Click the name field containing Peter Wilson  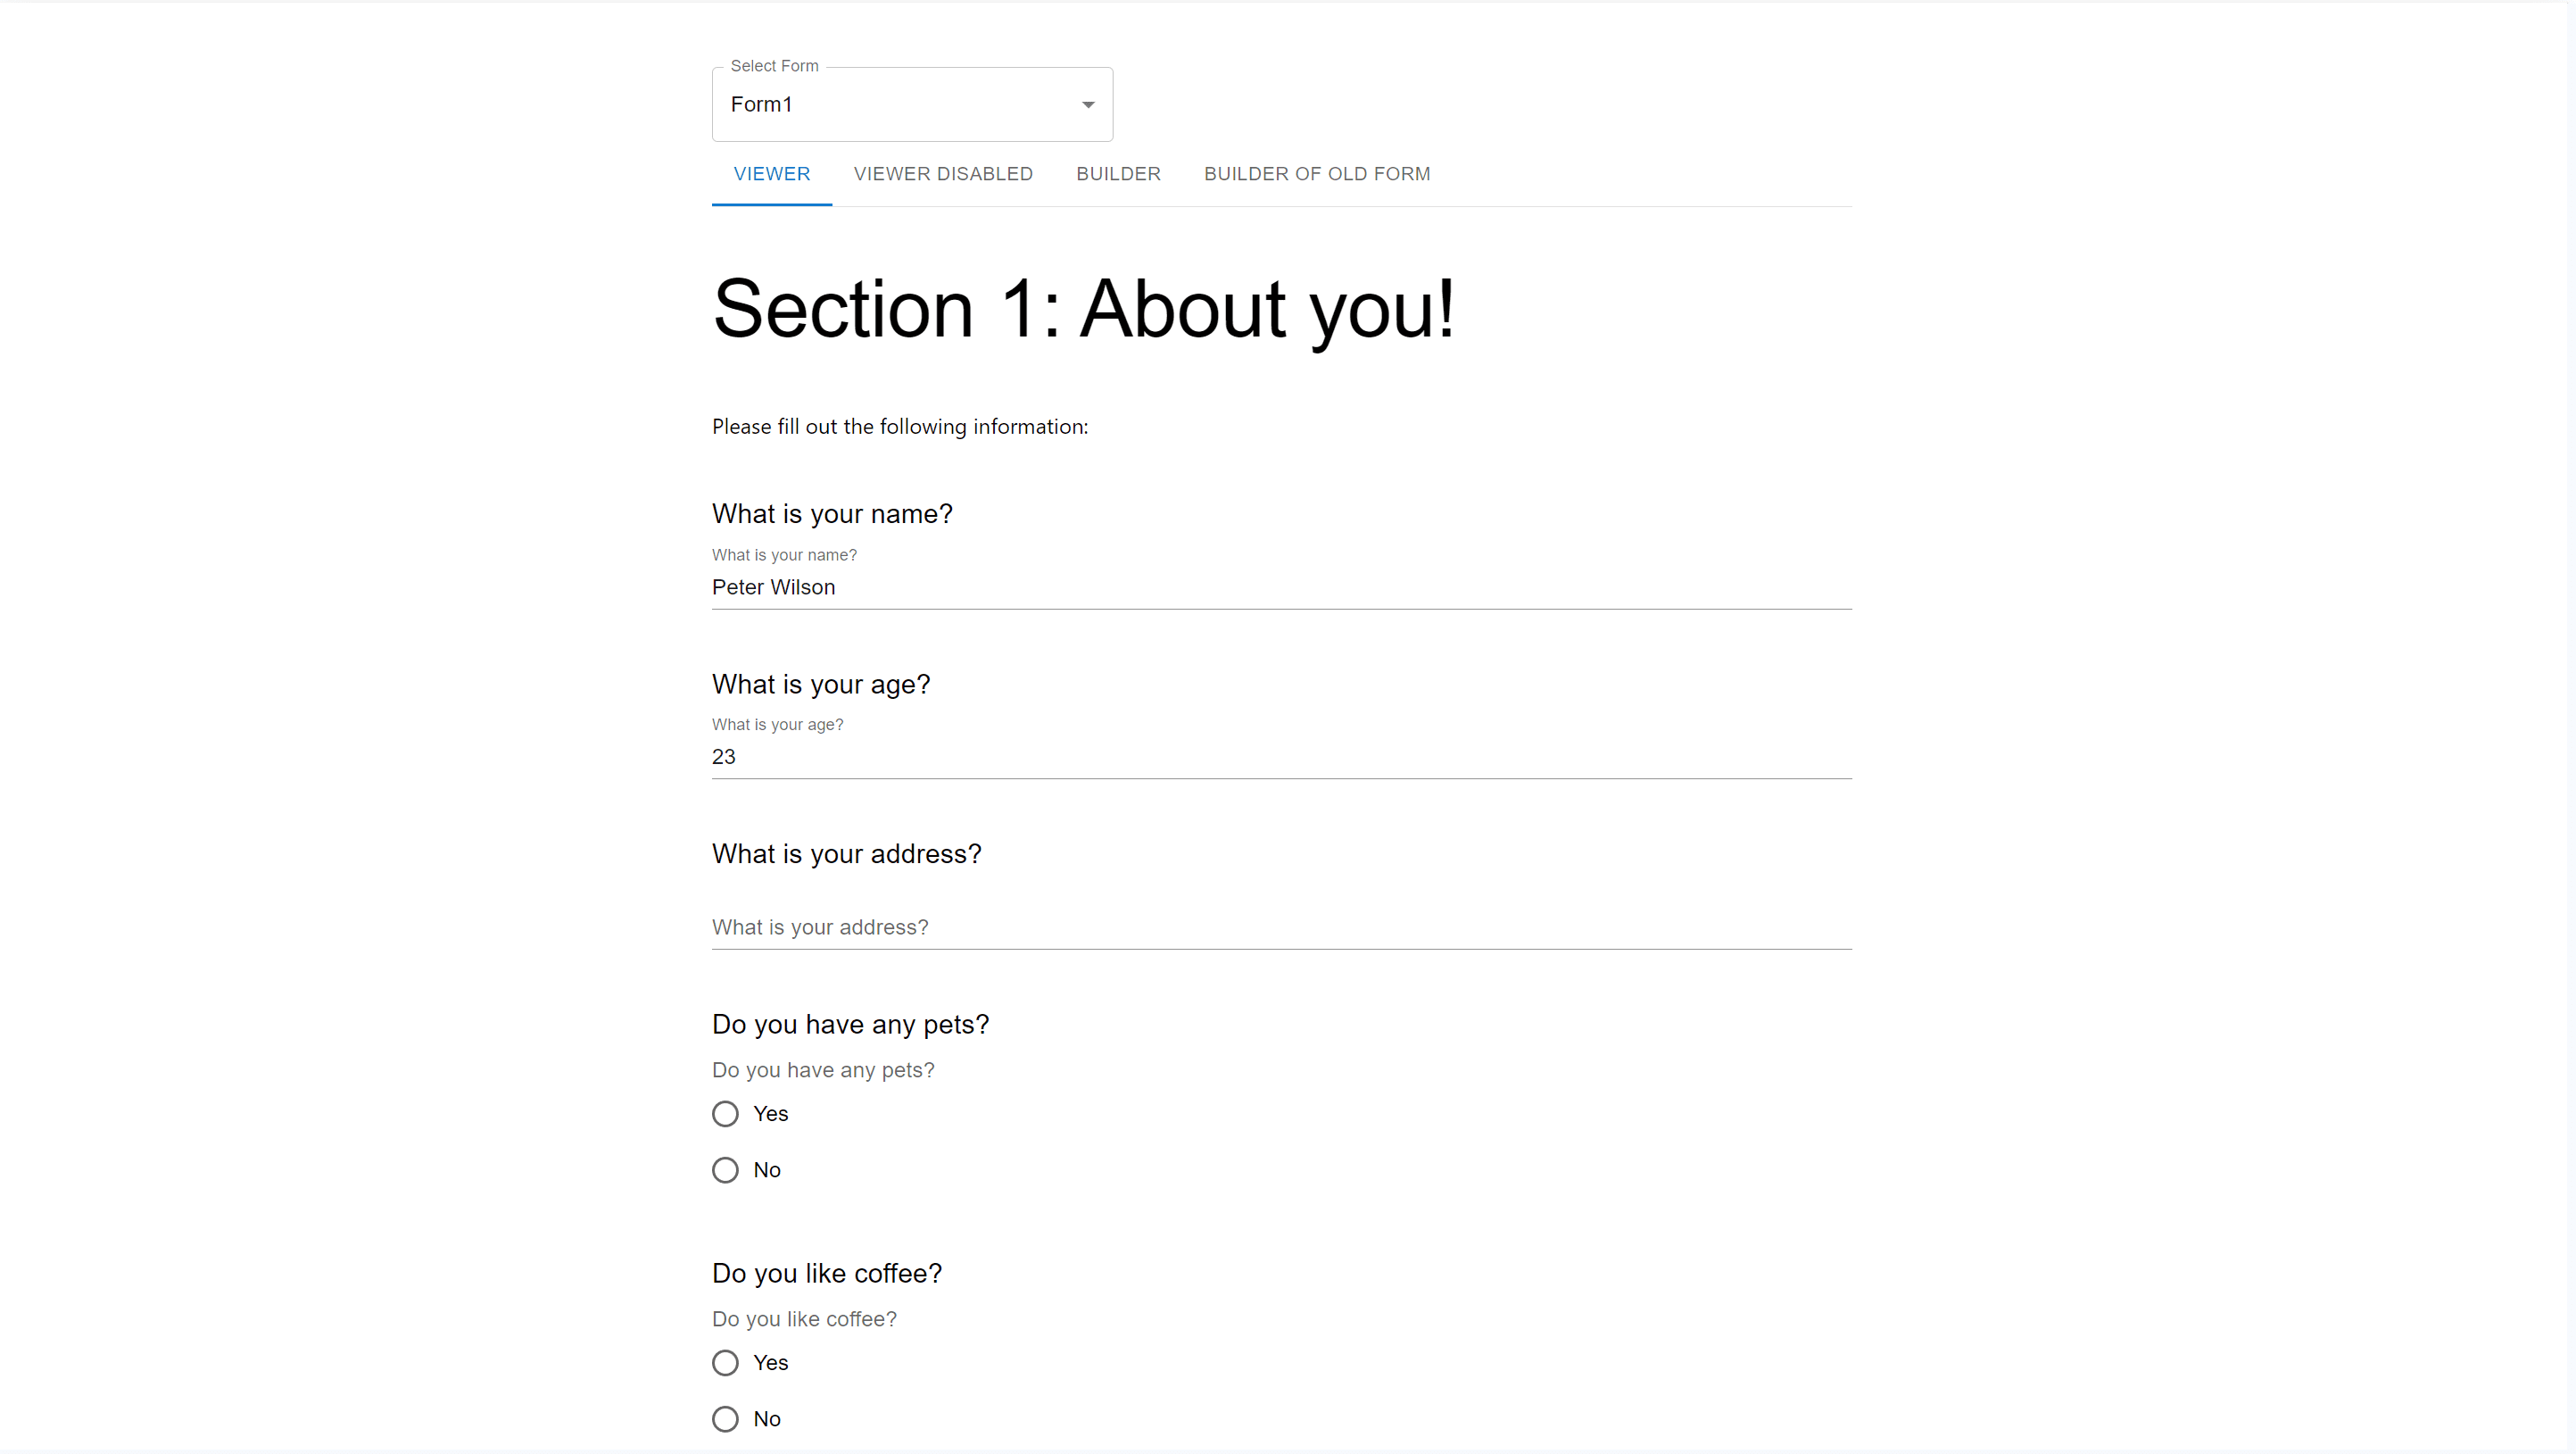pos(1280,587)
